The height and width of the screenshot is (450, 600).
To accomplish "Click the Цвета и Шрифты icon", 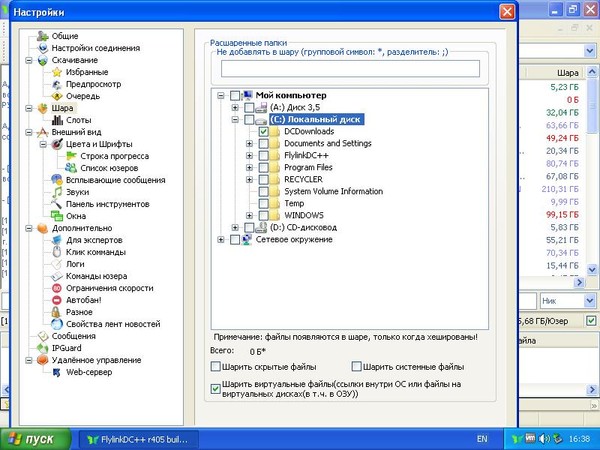I will pos(57,144).
